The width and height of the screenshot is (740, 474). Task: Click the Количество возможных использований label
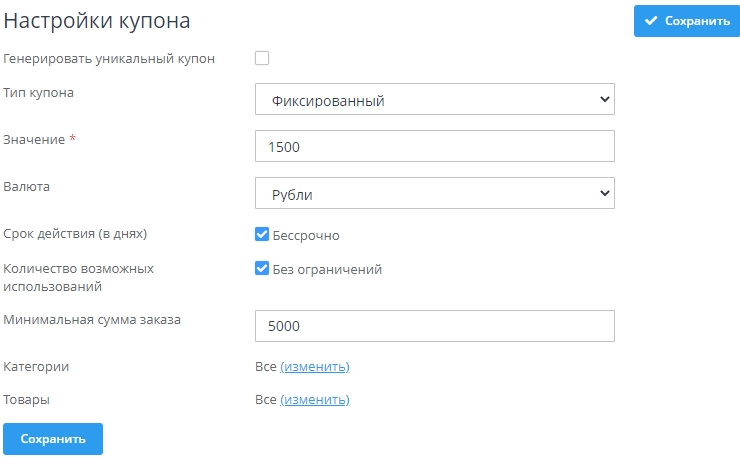pyautogui.click(x=72, y=277)
